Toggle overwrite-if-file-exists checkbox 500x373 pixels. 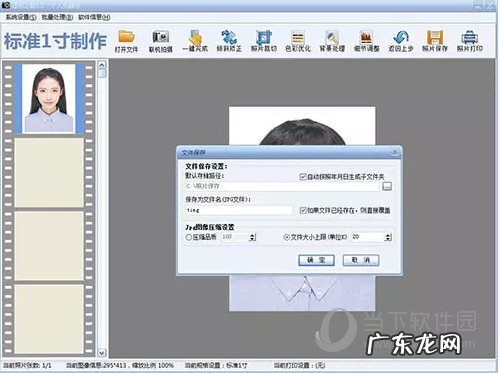tap(303, 210)
